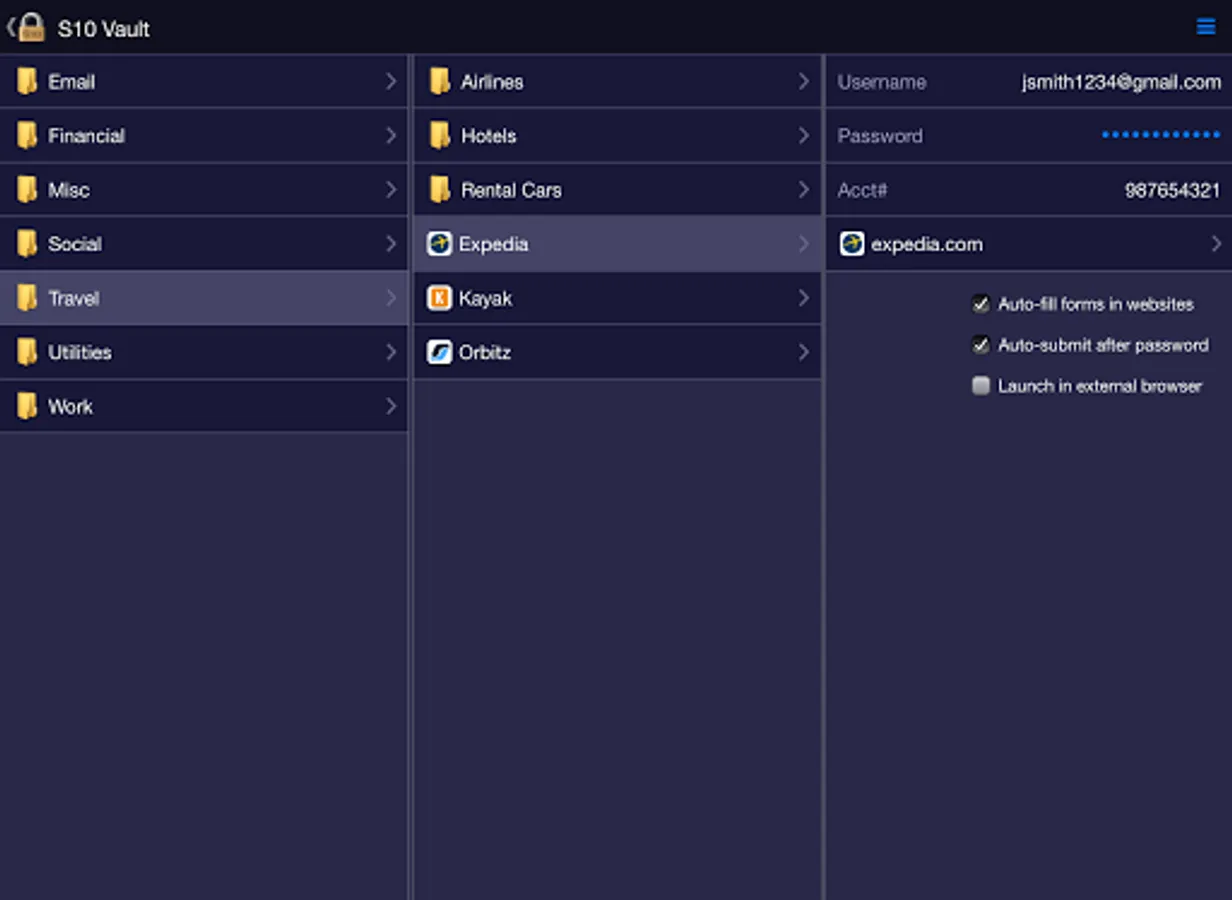
Task: Click the Expedia logo icon in list
Action: [x=439, y=243]
